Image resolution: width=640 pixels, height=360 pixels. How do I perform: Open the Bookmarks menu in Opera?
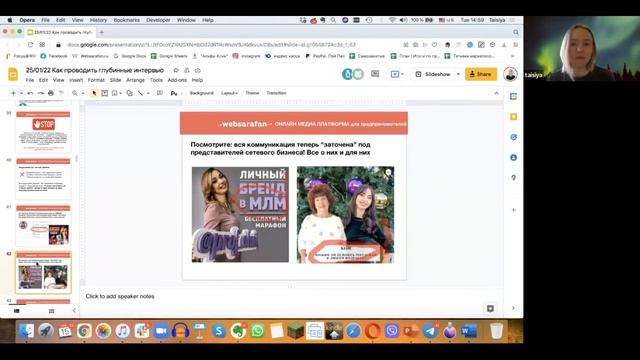127,20
